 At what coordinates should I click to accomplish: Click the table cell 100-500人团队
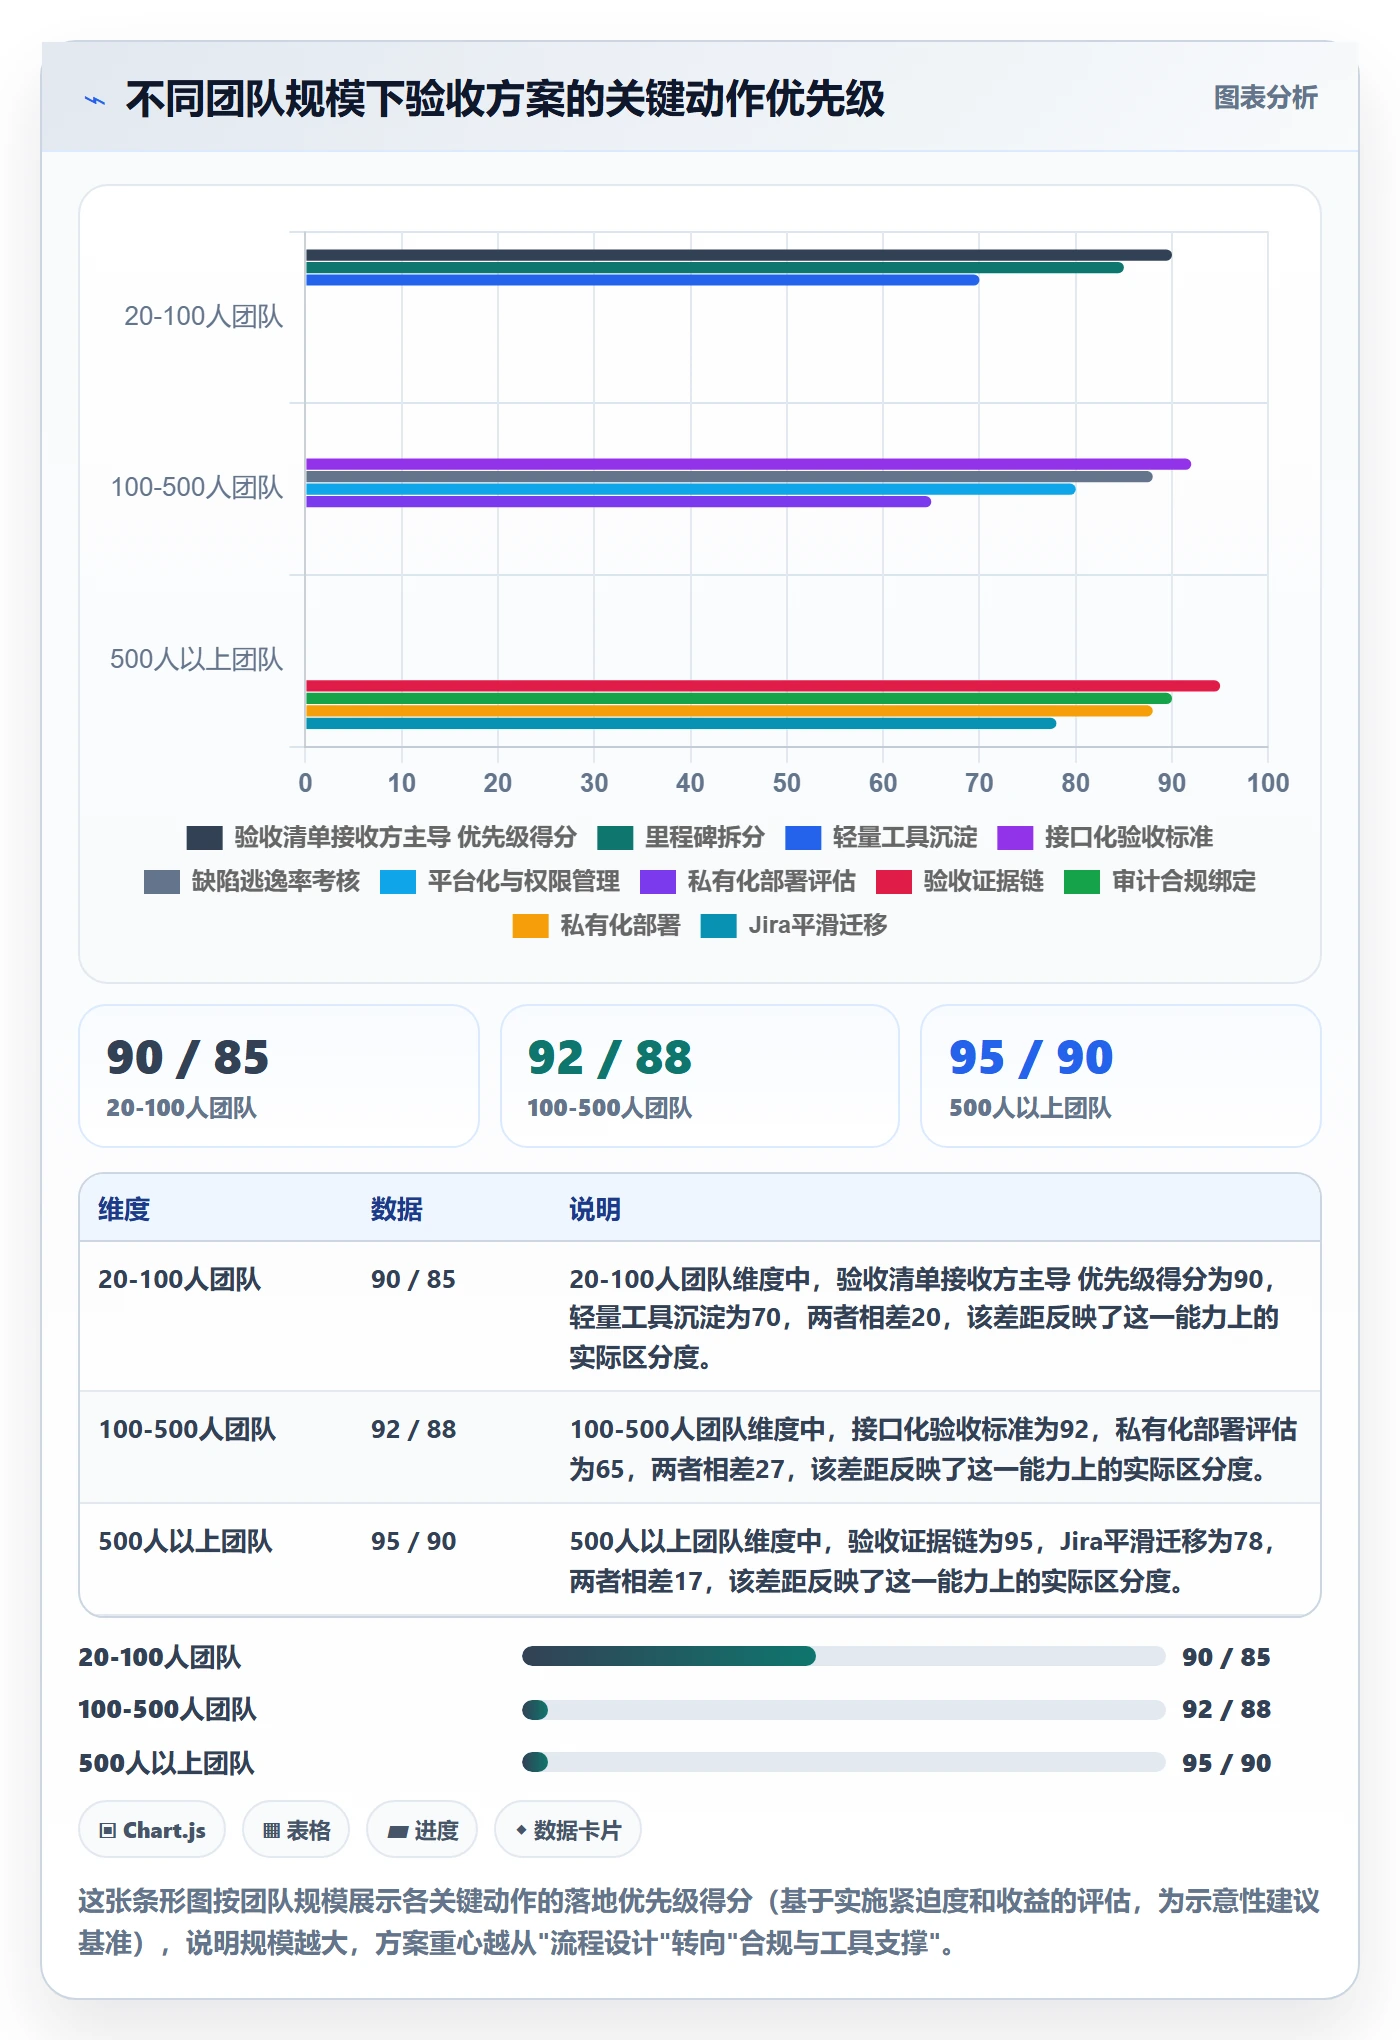point(187,1429)
